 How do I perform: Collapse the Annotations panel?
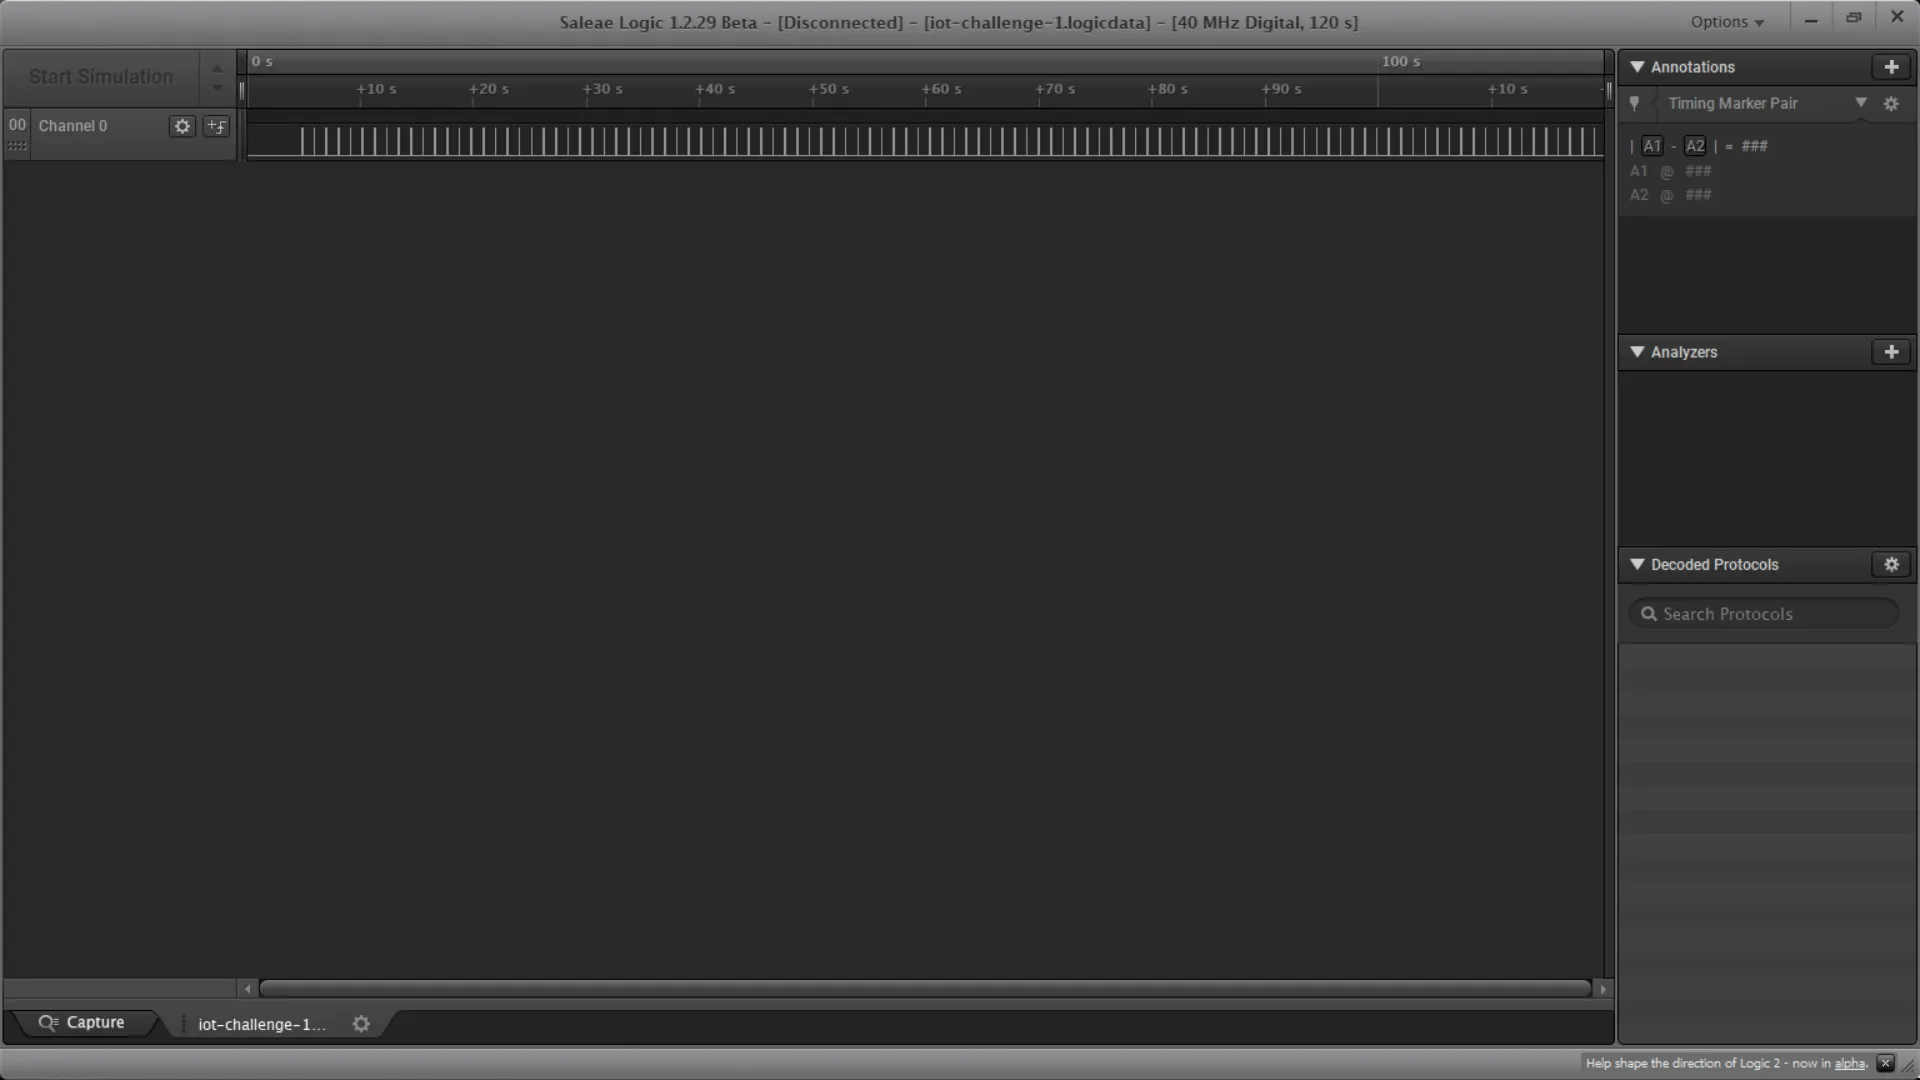click(1637, 67)
